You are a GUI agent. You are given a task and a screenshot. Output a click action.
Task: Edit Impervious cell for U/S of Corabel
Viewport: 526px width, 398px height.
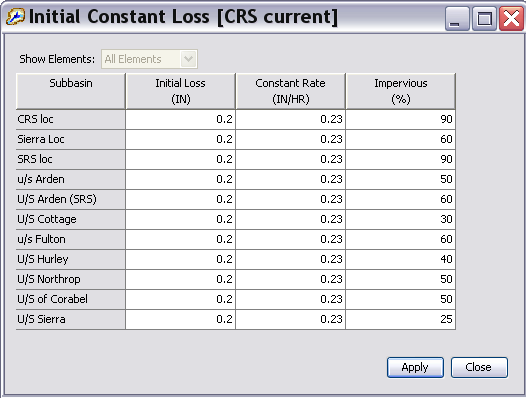401,299
